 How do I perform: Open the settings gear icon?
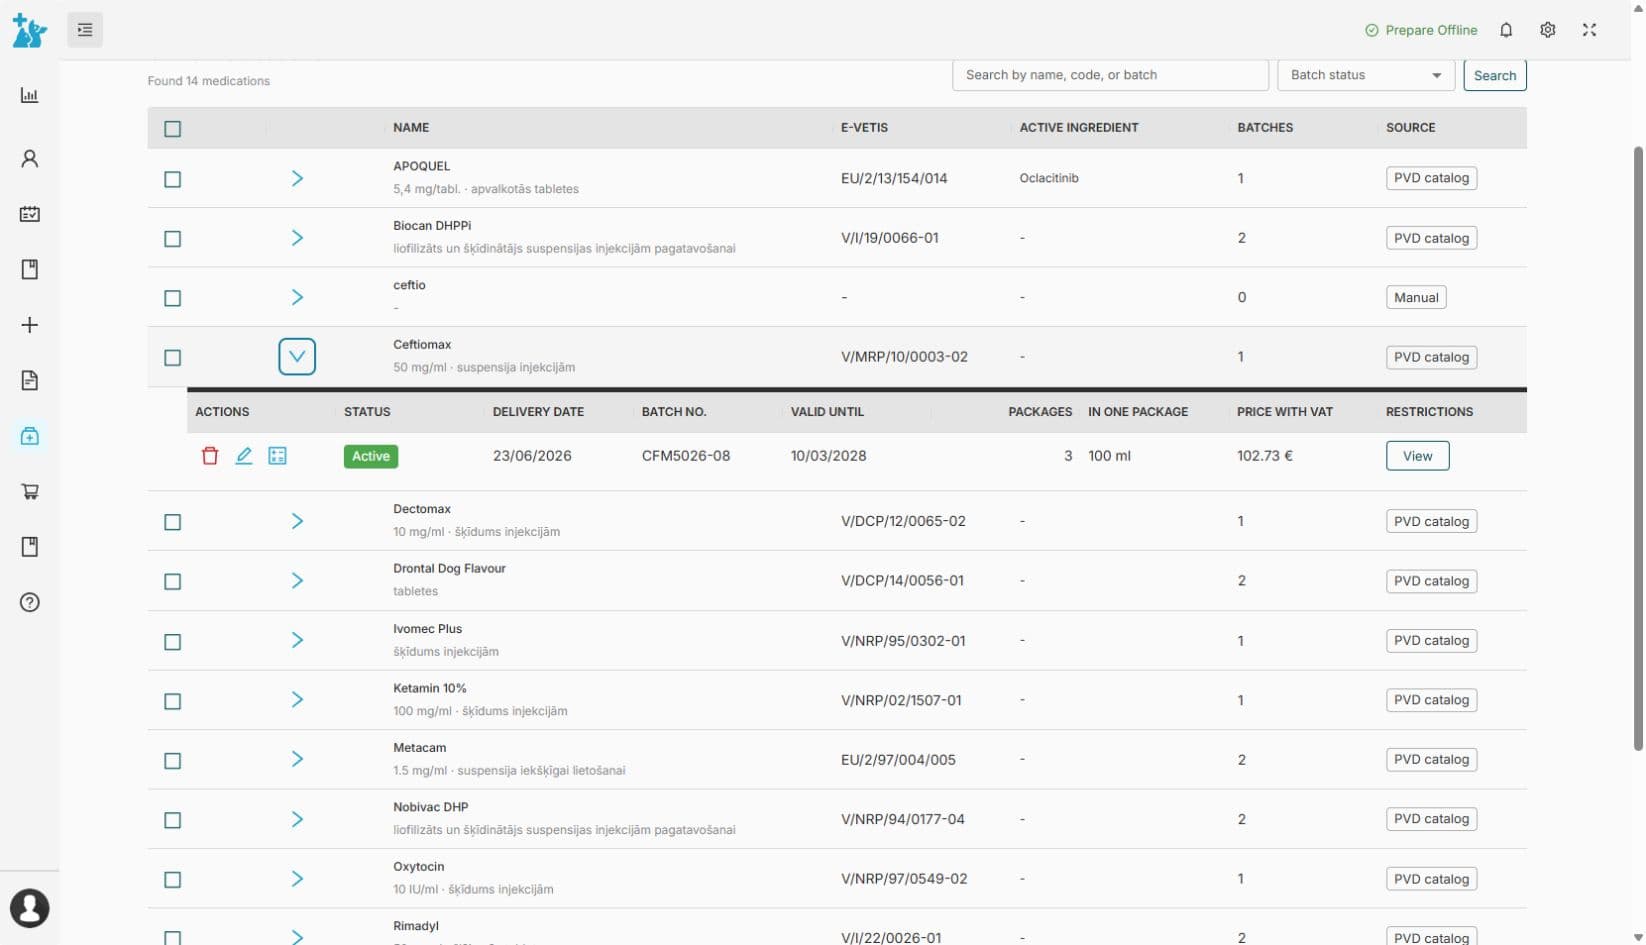[x=1548, y=30]
